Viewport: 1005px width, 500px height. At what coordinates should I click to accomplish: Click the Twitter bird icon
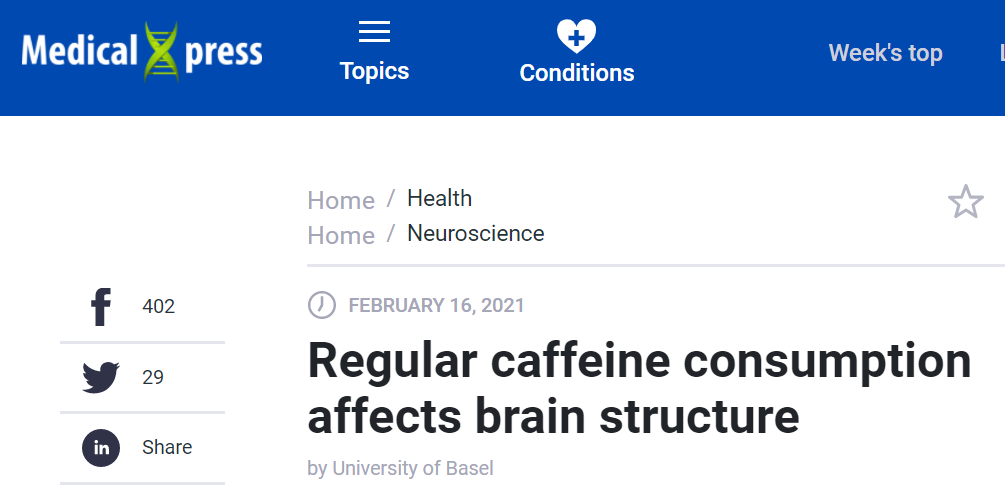click(x=101, y=378)
